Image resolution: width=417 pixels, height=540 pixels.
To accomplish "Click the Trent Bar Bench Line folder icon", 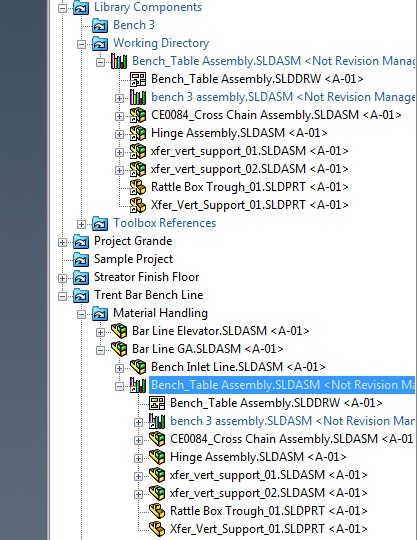I will [x=81, y=295].
